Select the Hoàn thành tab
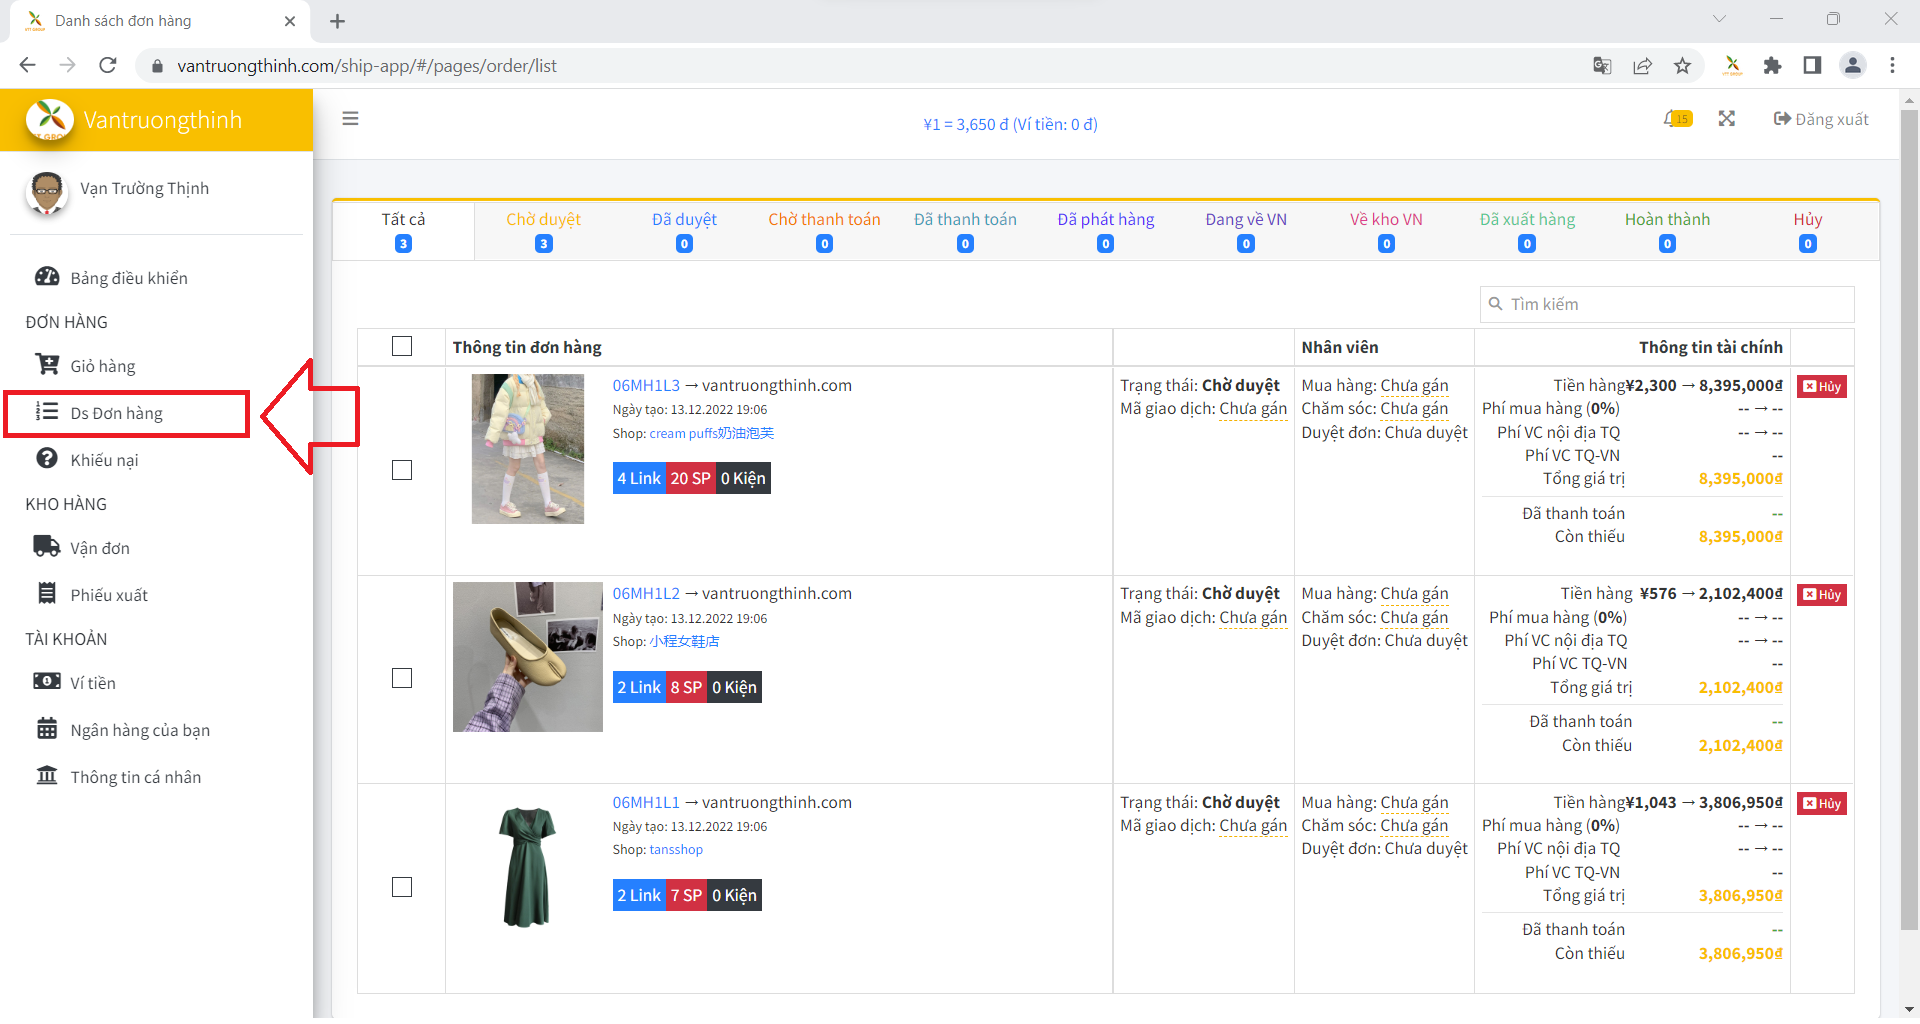 pyautogui.click(x=1667, y=231)
